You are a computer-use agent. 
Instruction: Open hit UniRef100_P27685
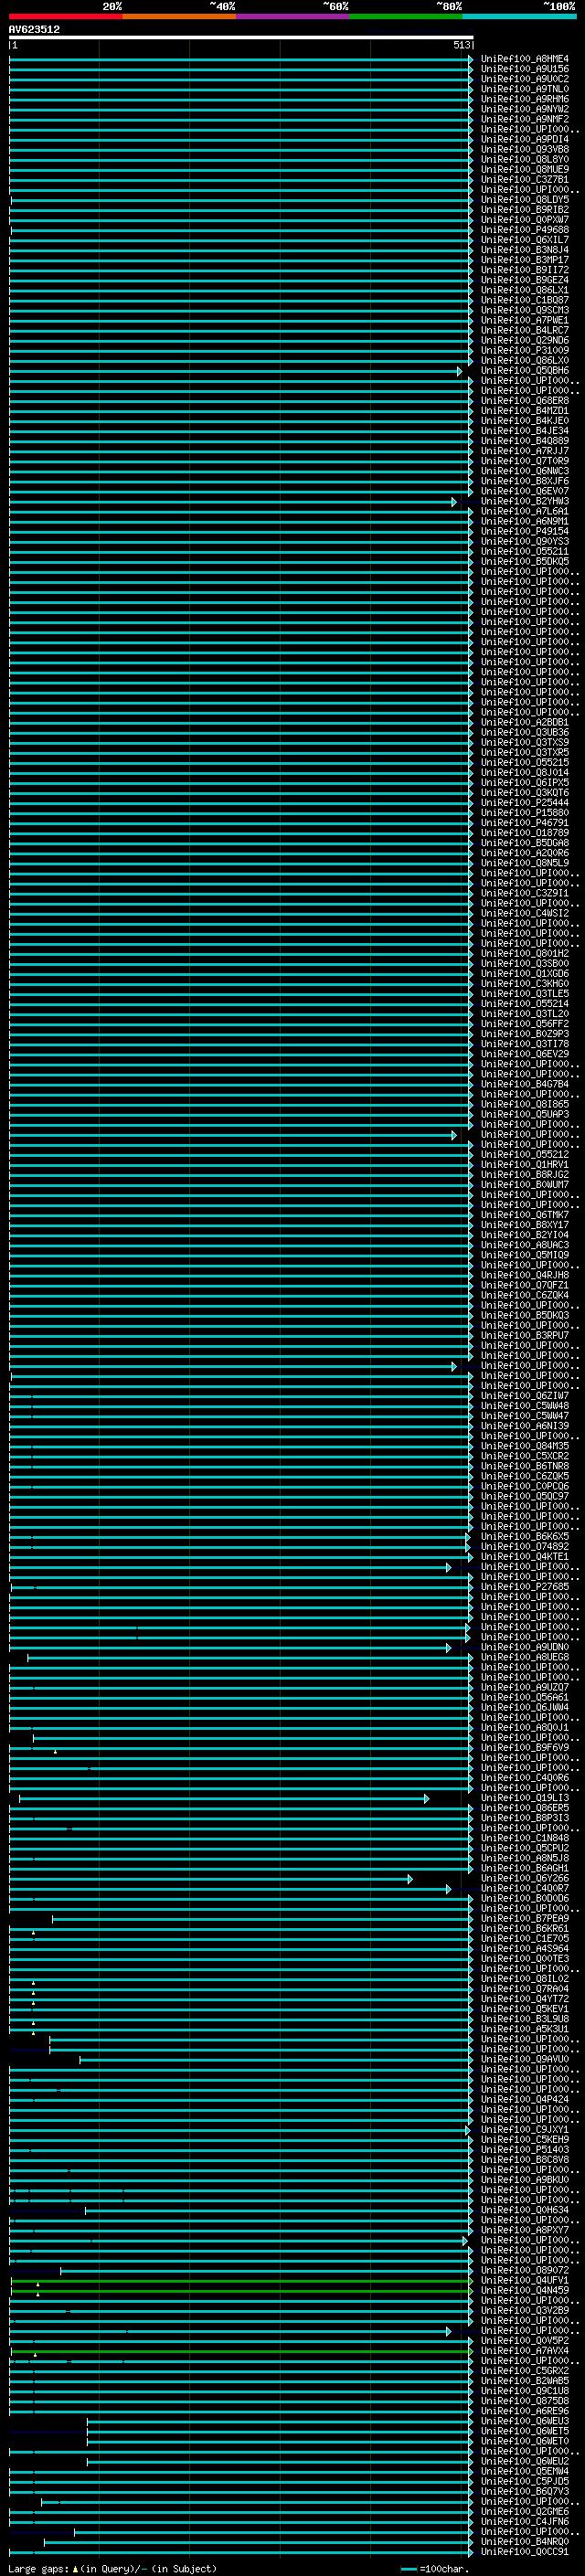(x=524, y=1587)
